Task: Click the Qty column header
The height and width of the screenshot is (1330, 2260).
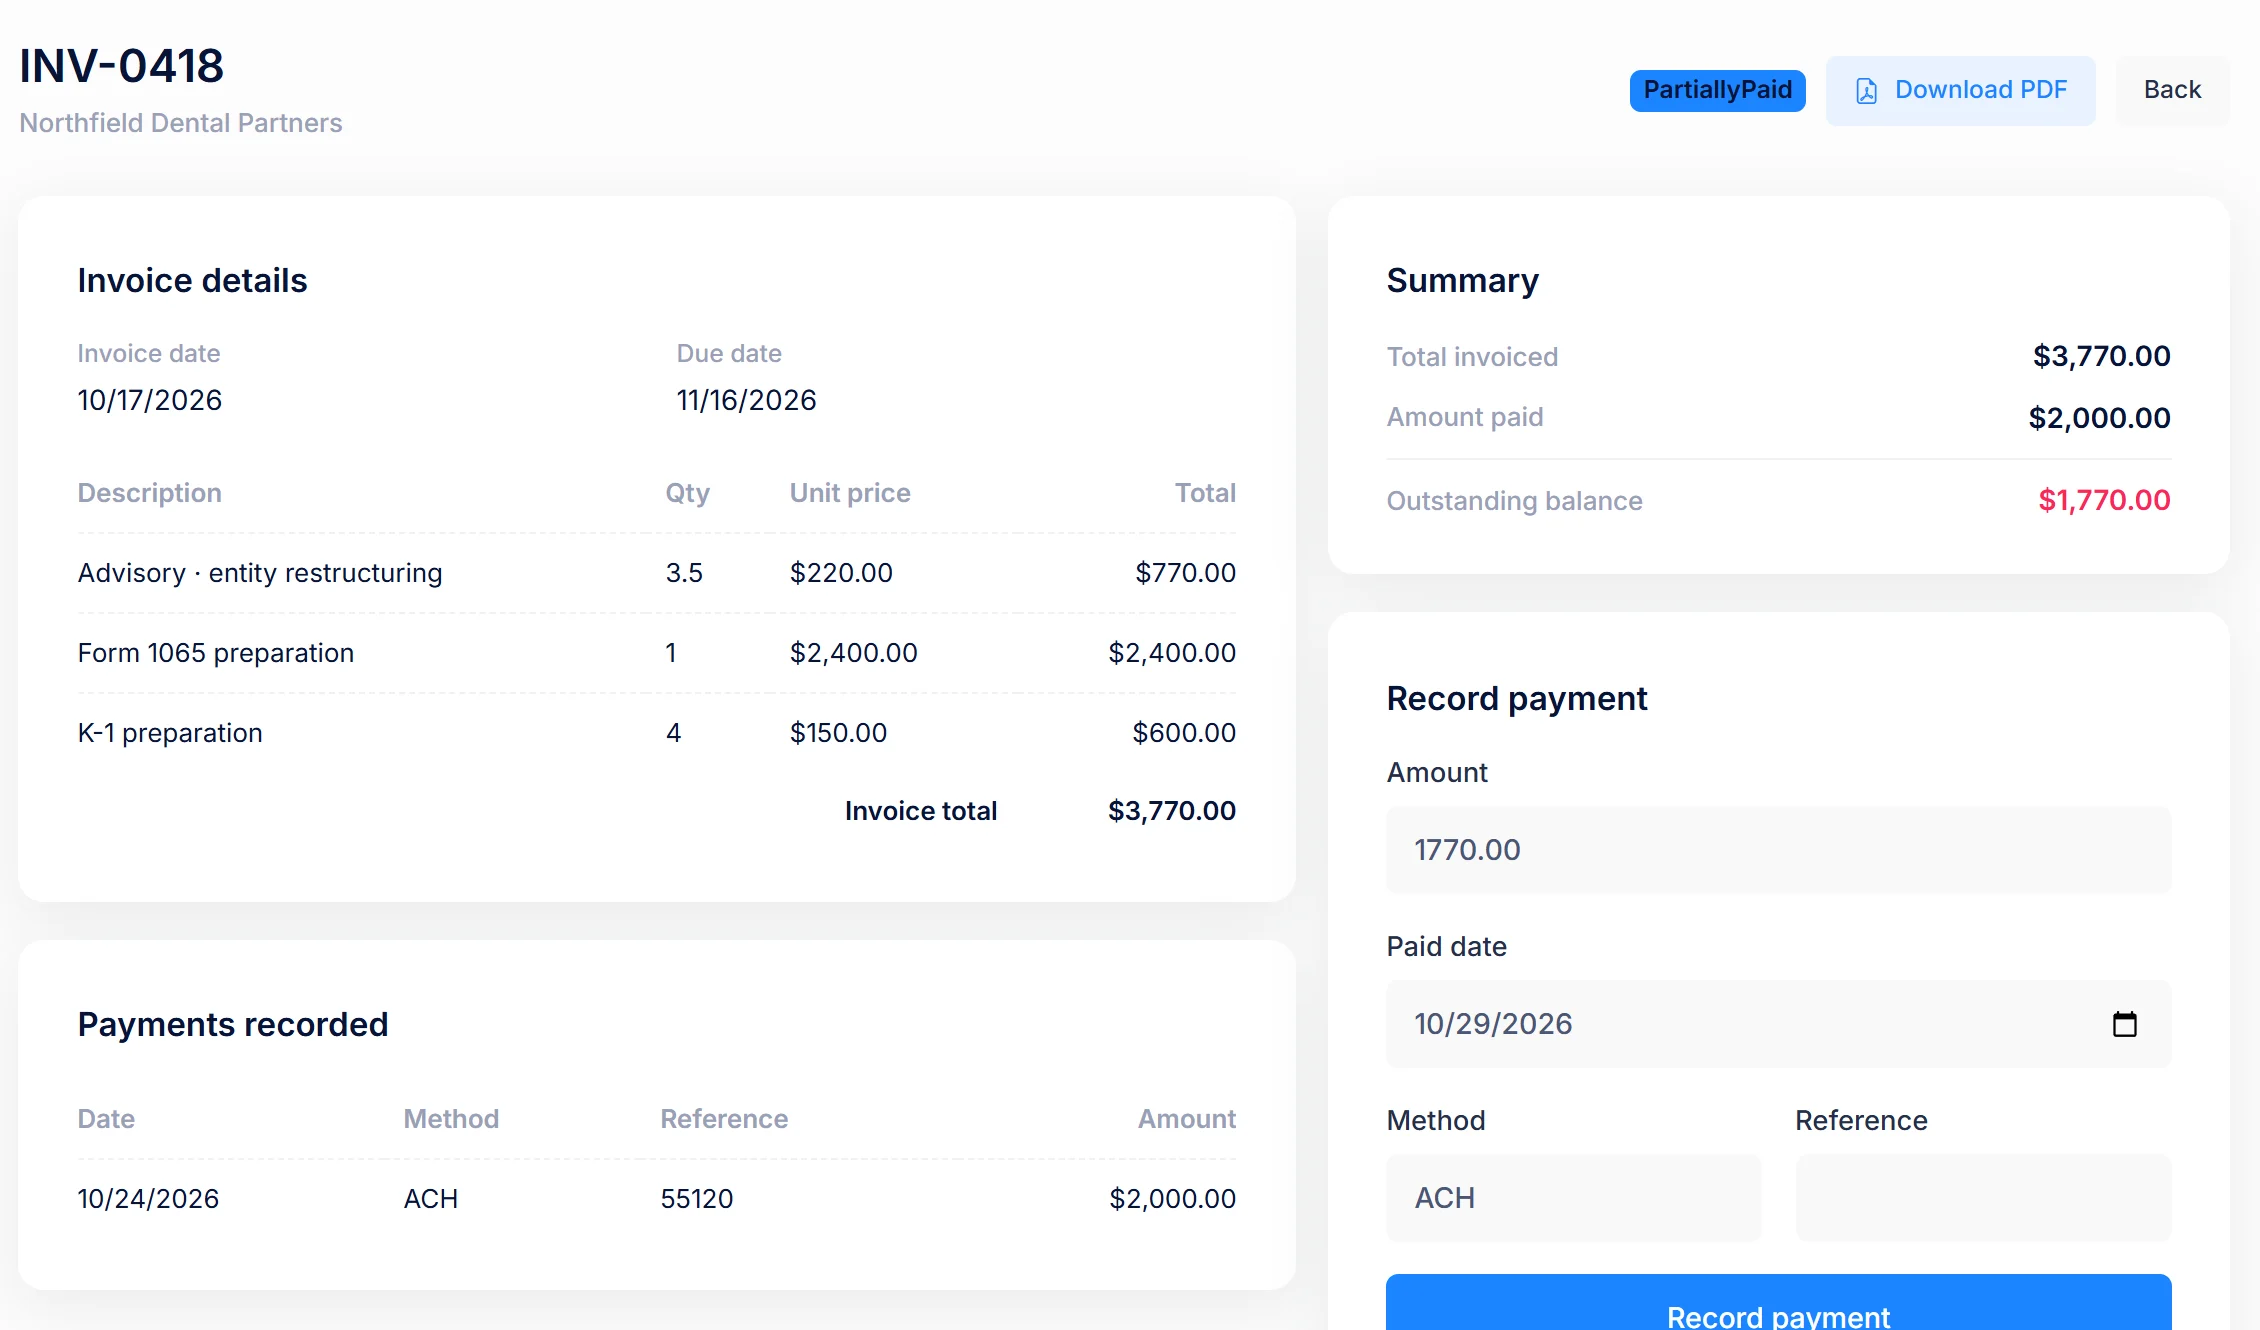Action: point(687,493)
